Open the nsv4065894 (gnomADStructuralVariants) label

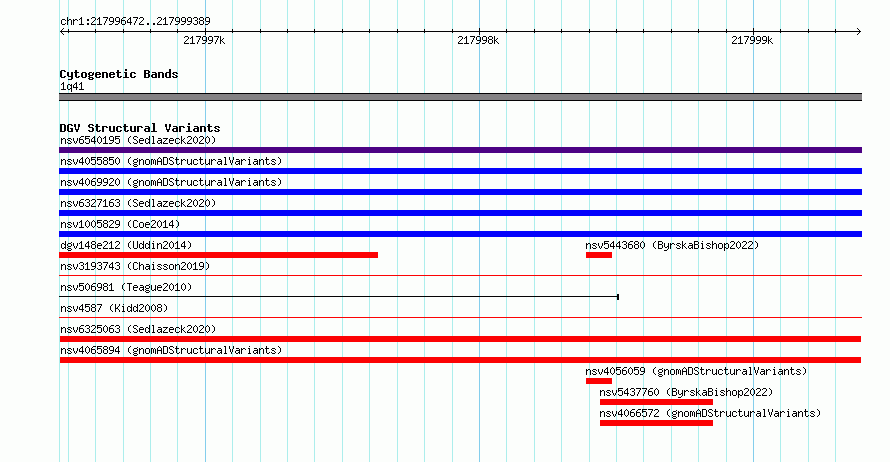[171, 350]
